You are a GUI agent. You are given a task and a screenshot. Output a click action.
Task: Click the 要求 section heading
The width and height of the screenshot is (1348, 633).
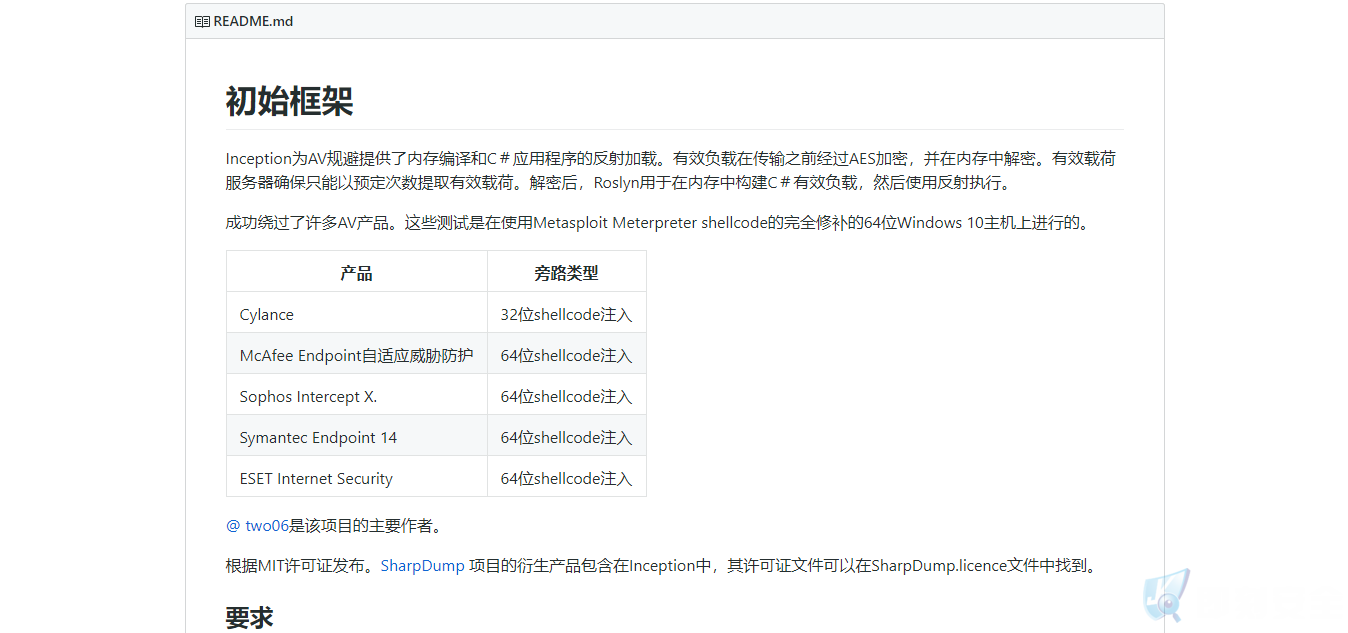pyautogui.click(x=250, y=617)
